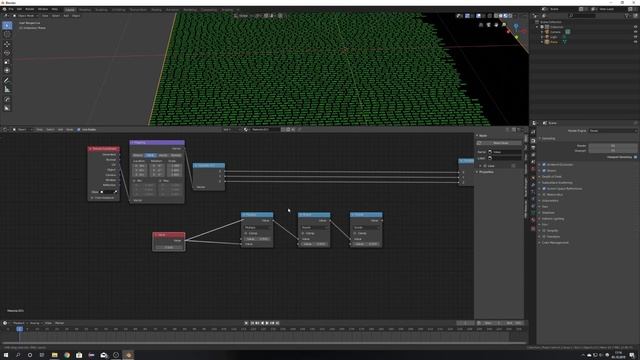This screenshot has width=640, height=360.
Task: Click the timeline current frame playhead
Action: click(x=20, y=329)
